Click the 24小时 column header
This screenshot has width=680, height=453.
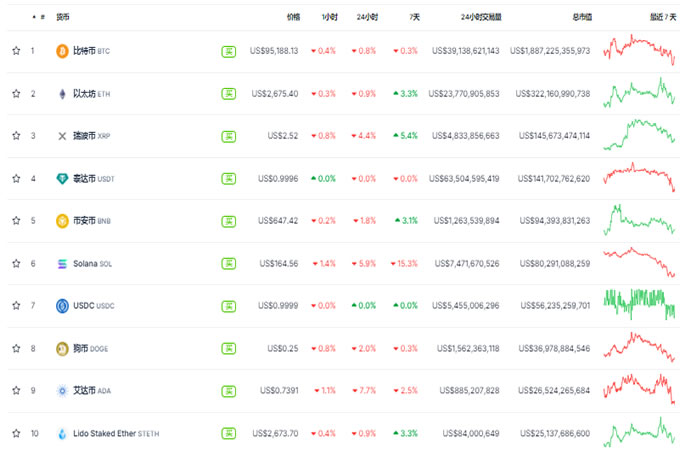coord(364,17)
